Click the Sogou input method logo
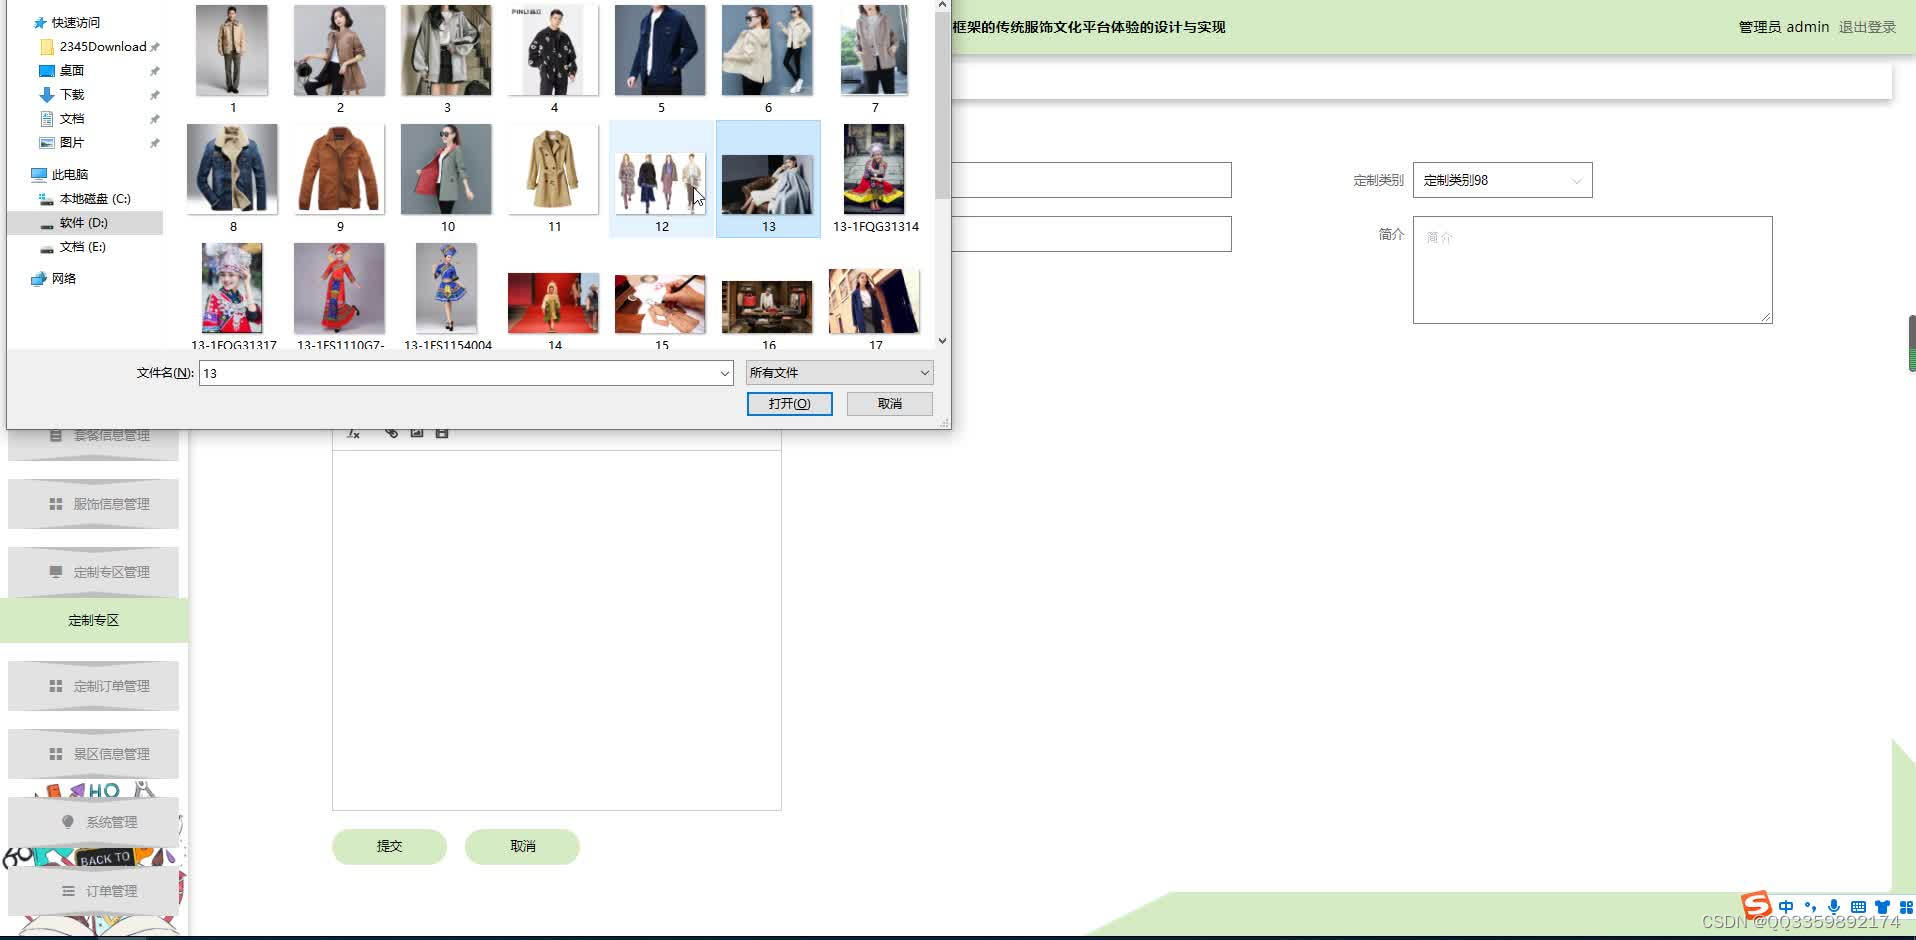Image resolution: width=1916 pixels, height=940 pixels. point(1757,907)
